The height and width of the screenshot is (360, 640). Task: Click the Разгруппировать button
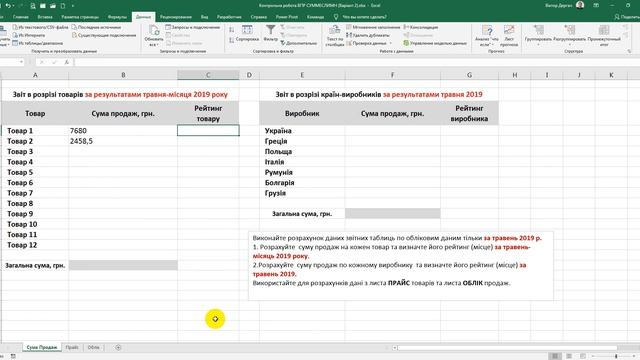pos(569,35)
